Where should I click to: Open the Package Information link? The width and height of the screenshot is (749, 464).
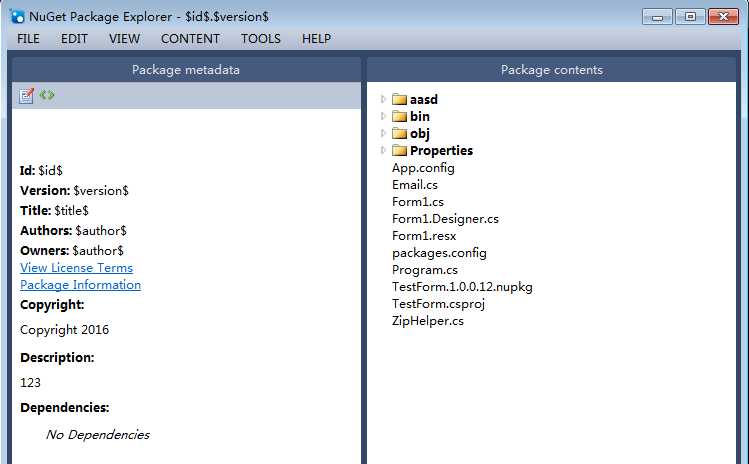tap(80, 285)
